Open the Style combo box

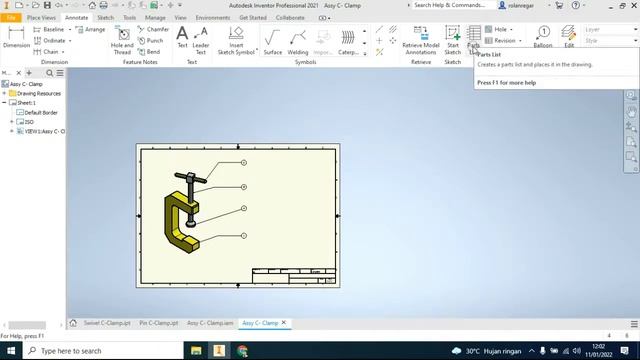(x=611, y=40)
